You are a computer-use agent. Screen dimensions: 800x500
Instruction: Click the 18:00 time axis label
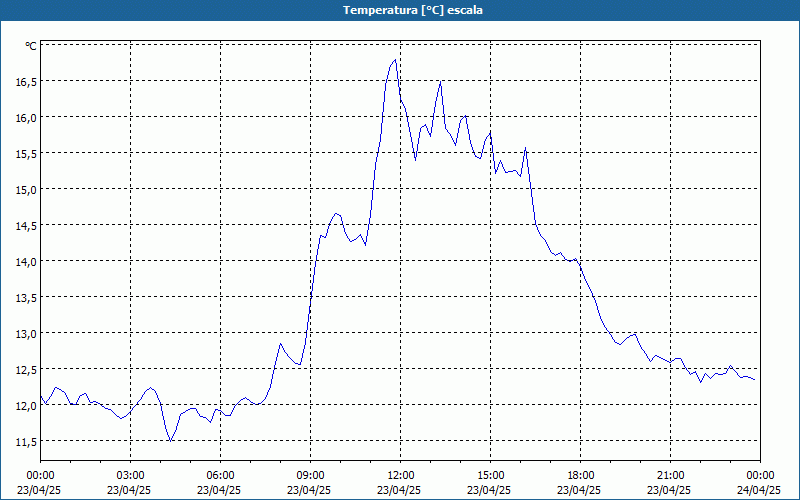(581, 476)
